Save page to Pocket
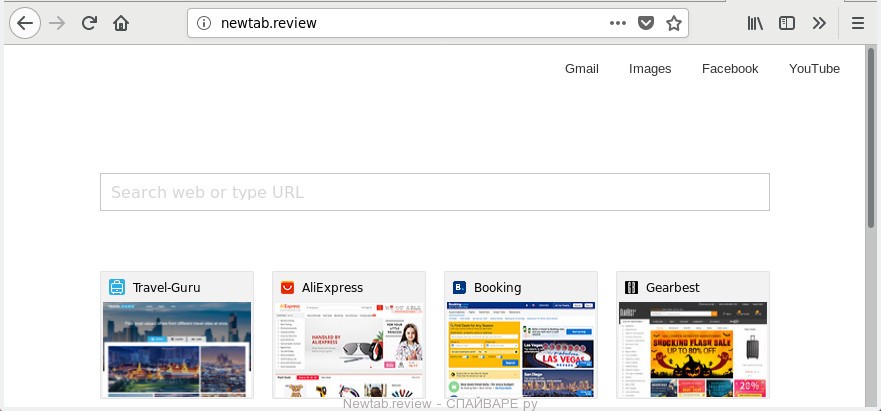The image size is (881, 411). tap(646, 23)
